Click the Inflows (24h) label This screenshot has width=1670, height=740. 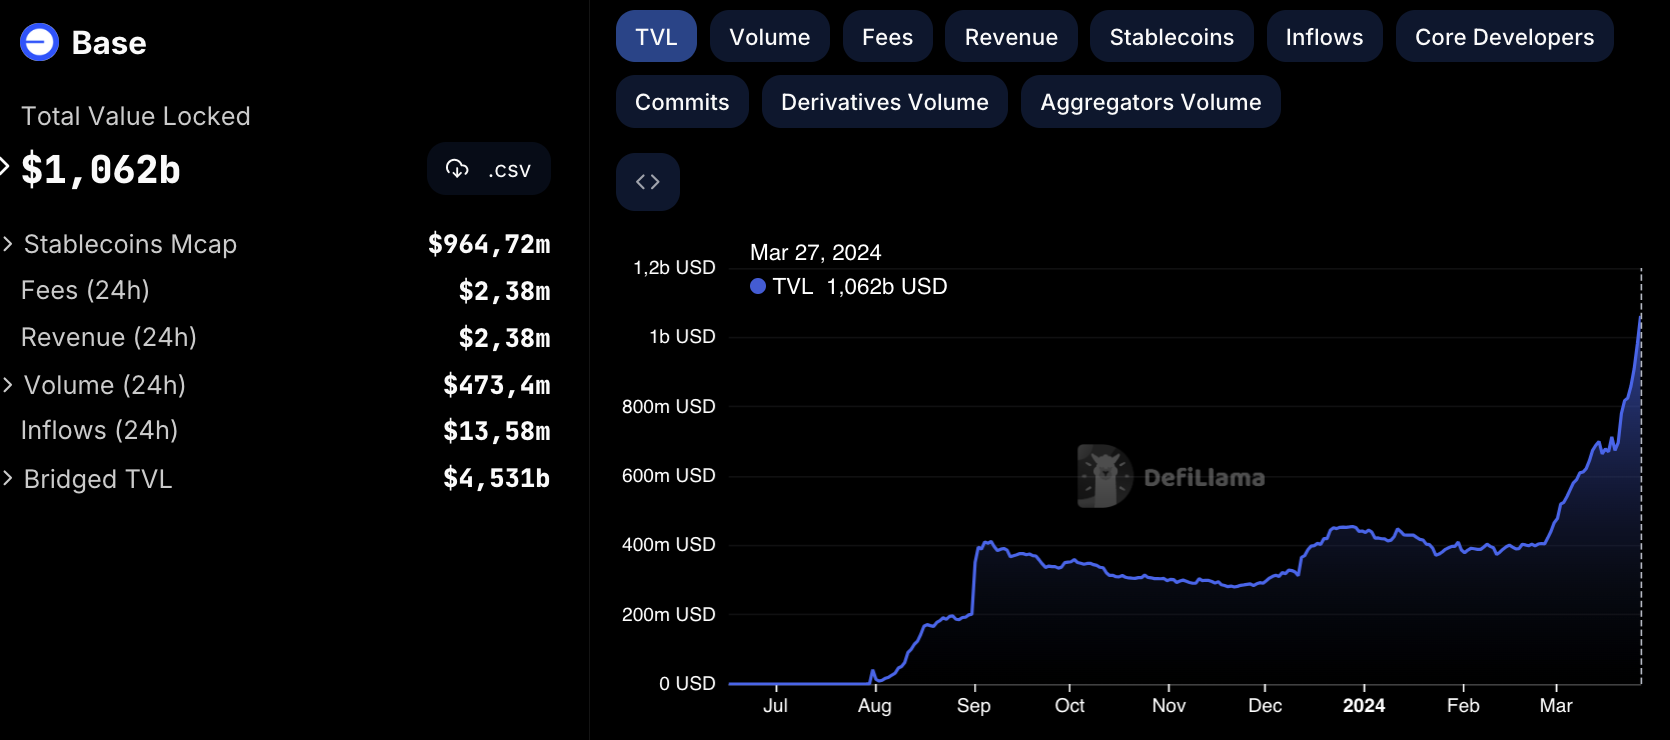click(99, 430)
